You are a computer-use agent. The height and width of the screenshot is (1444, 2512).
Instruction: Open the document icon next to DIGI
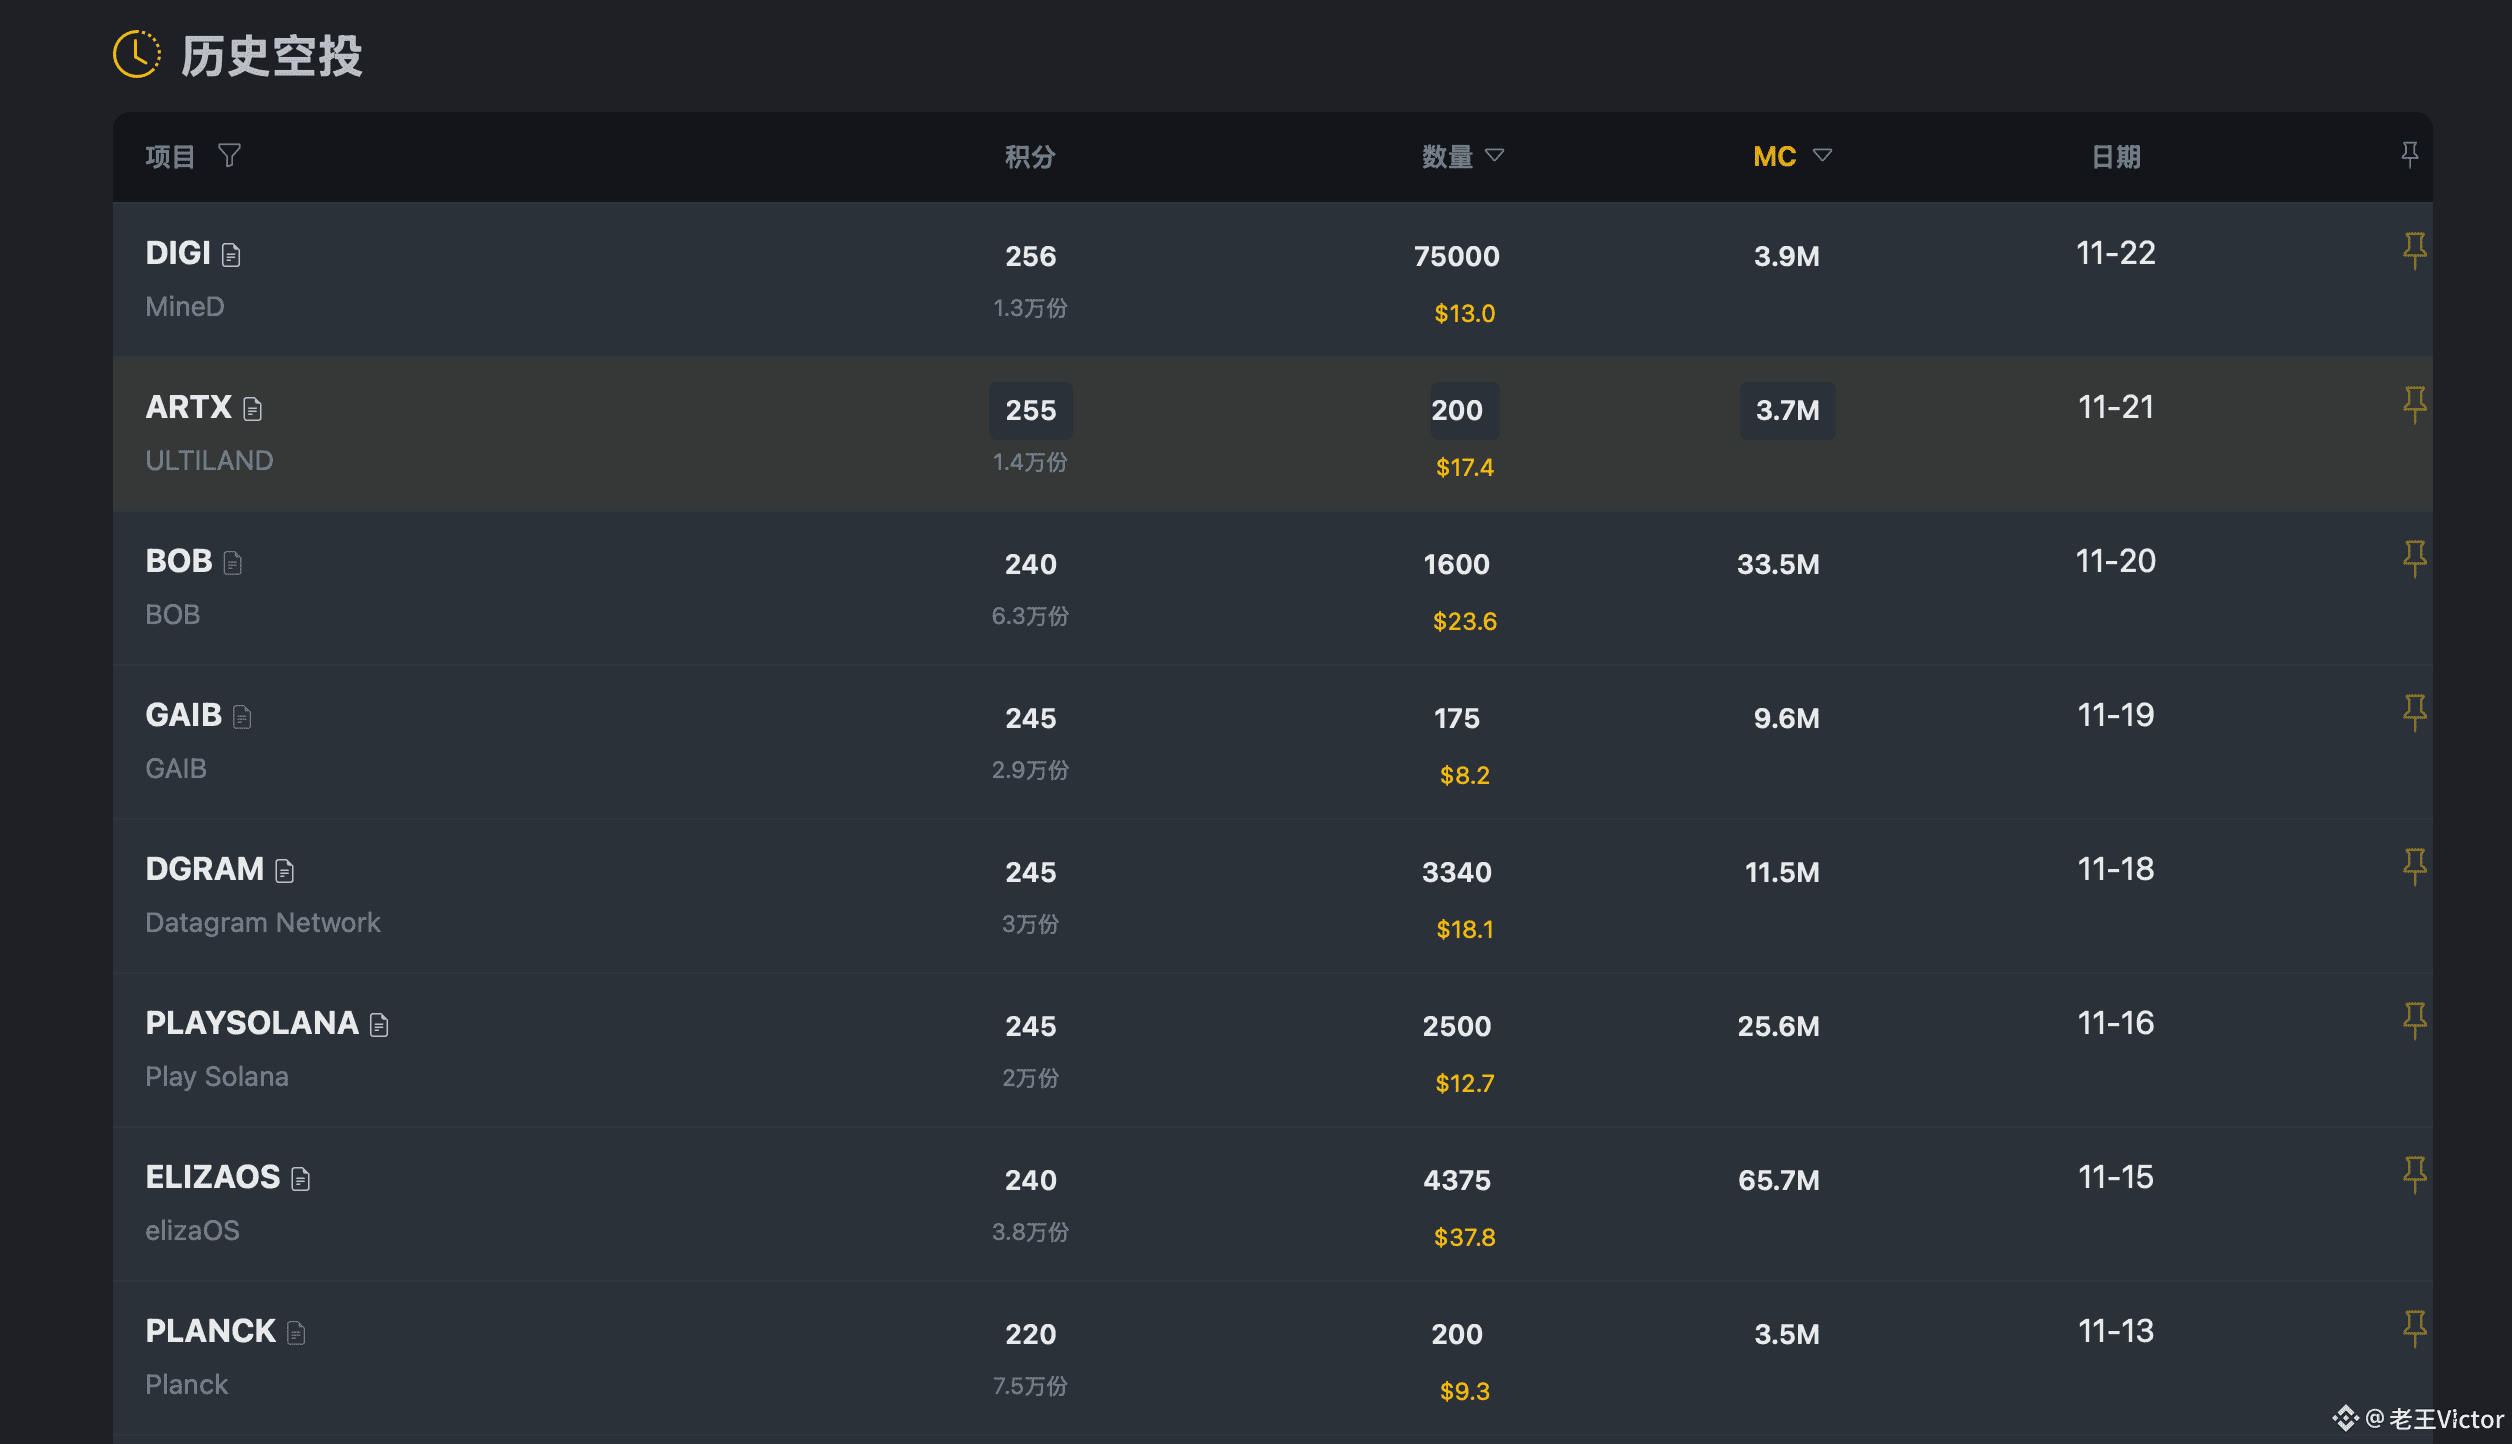point(231,256)
